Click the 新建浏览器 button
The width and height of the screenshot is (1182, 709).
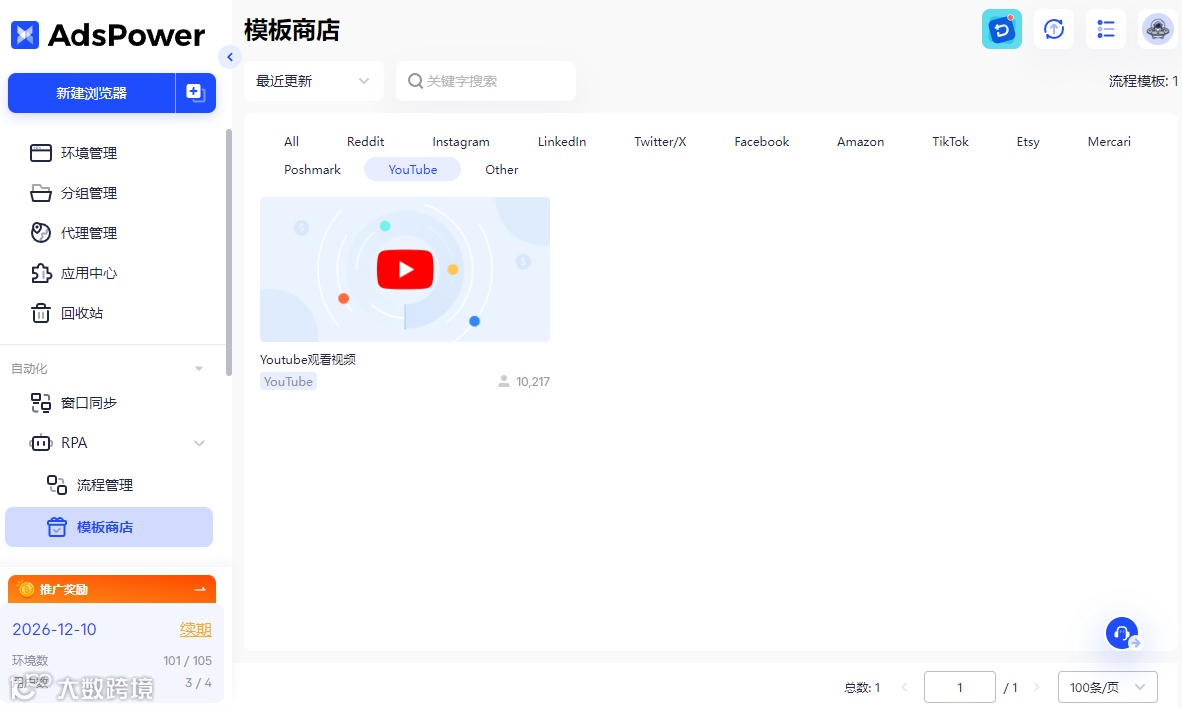pyautogui.click(x=91, y=93)
